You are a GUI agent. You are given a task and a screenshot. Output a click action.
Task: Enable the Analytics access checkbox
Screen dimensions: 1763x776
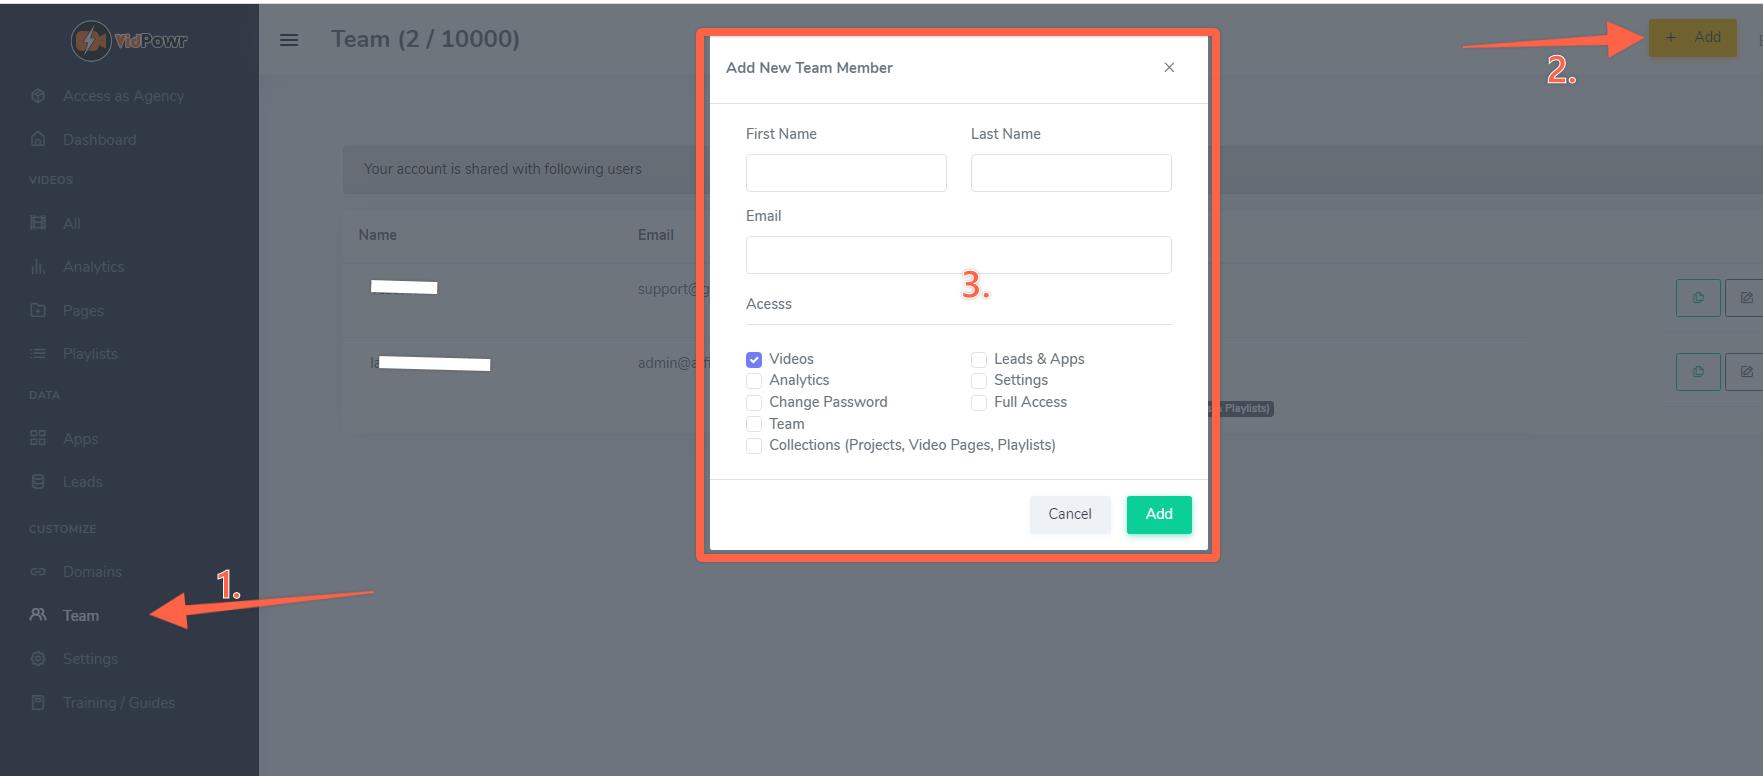coord(754,381)
